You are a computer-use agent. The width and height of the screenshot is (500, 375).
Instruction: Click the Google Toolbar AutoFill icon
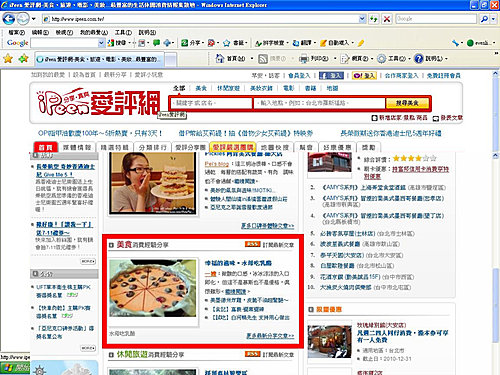pyautogui.click(x=323, y=43)
